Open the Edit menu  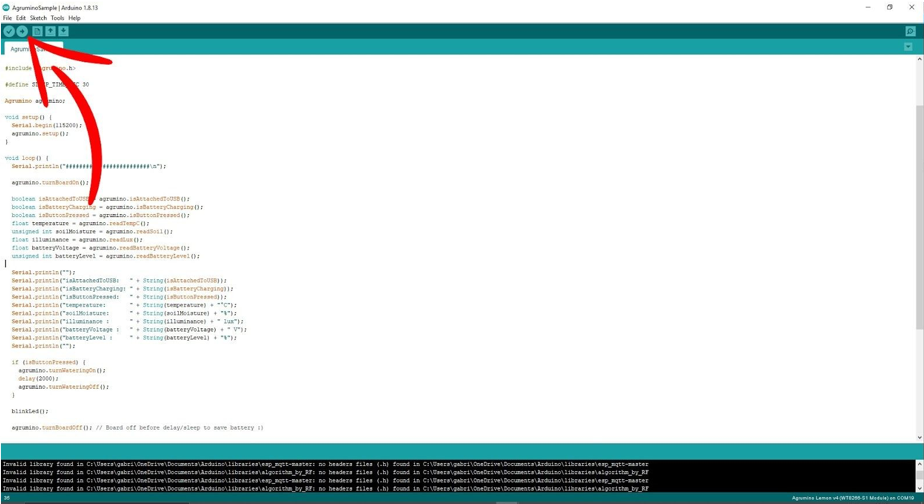21,18
